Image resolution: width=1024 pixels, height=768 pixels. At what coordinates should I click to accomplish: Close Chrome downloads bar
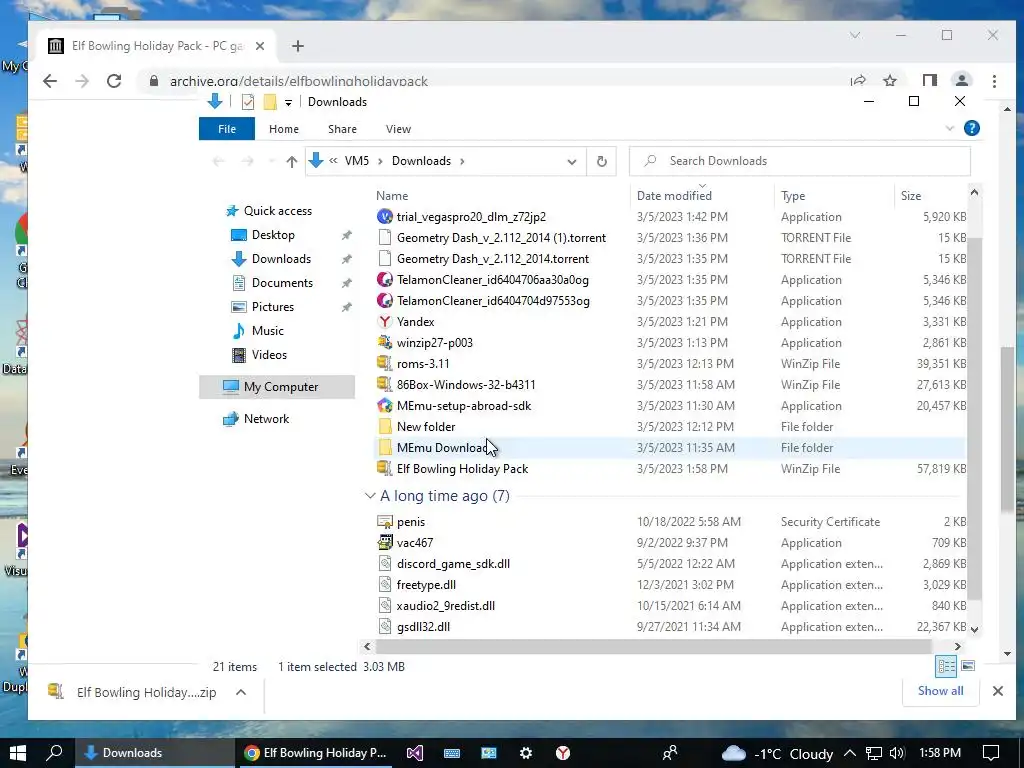pyautogui.click(x=997, y=691)
